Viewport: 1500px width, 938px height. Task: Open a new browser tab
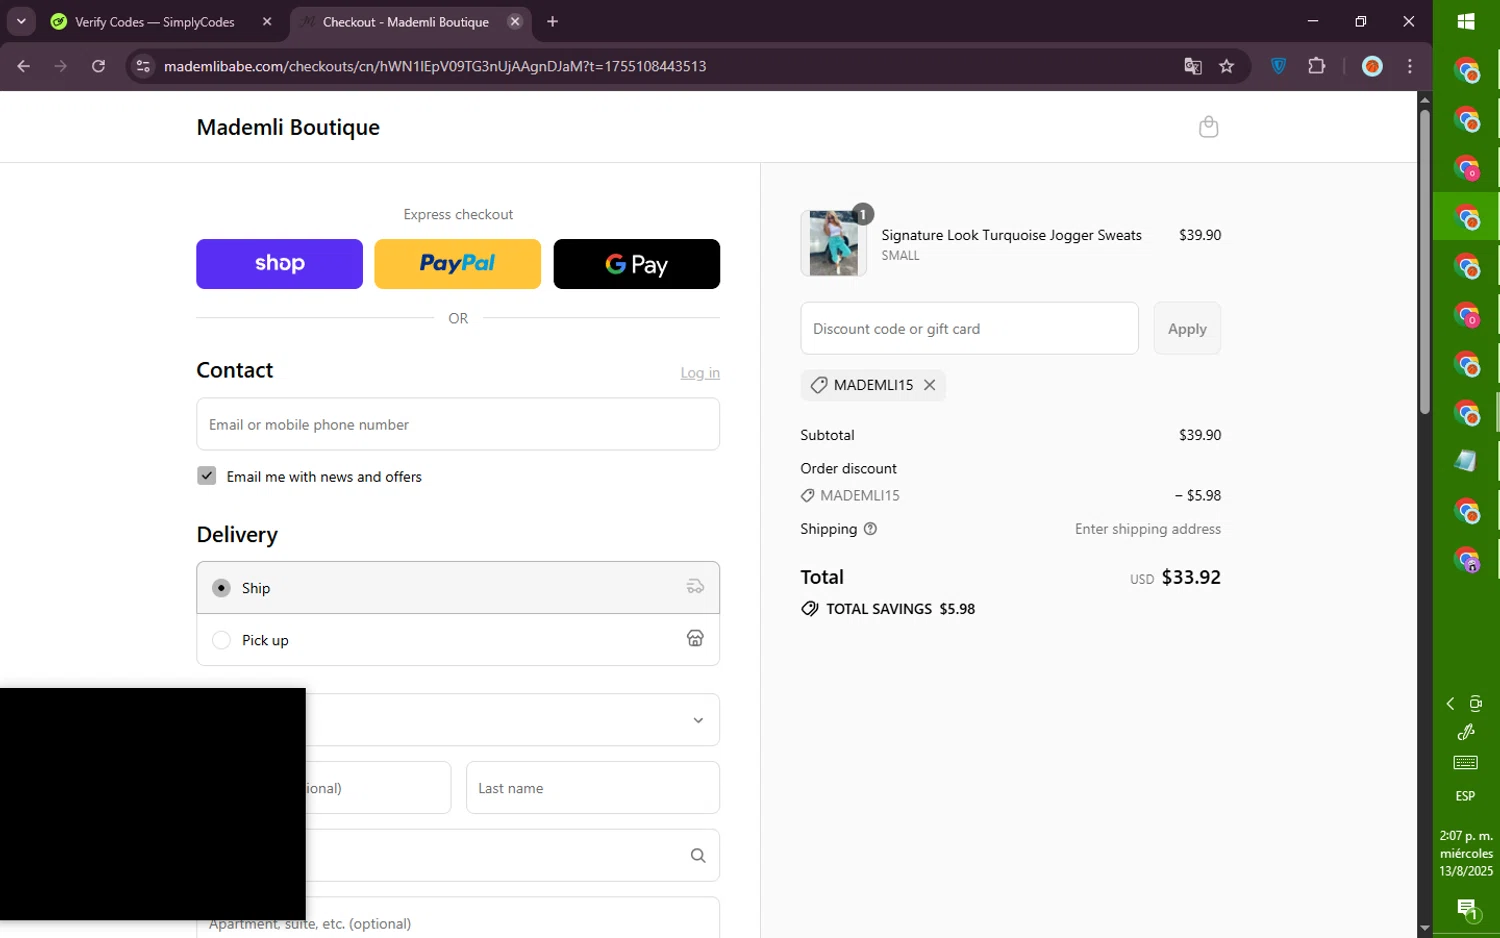(553, 22)
